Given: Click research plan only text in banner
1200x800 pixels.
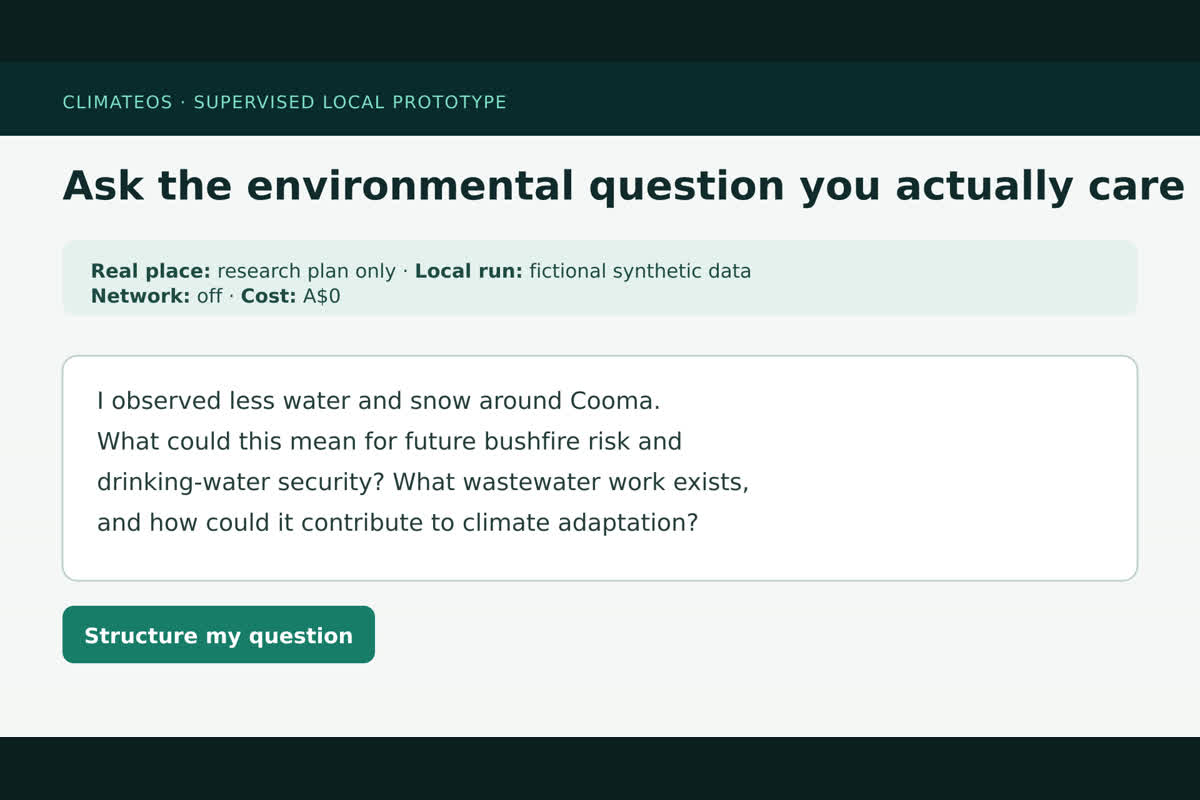Looking at the screenshot, I should 307,271.
